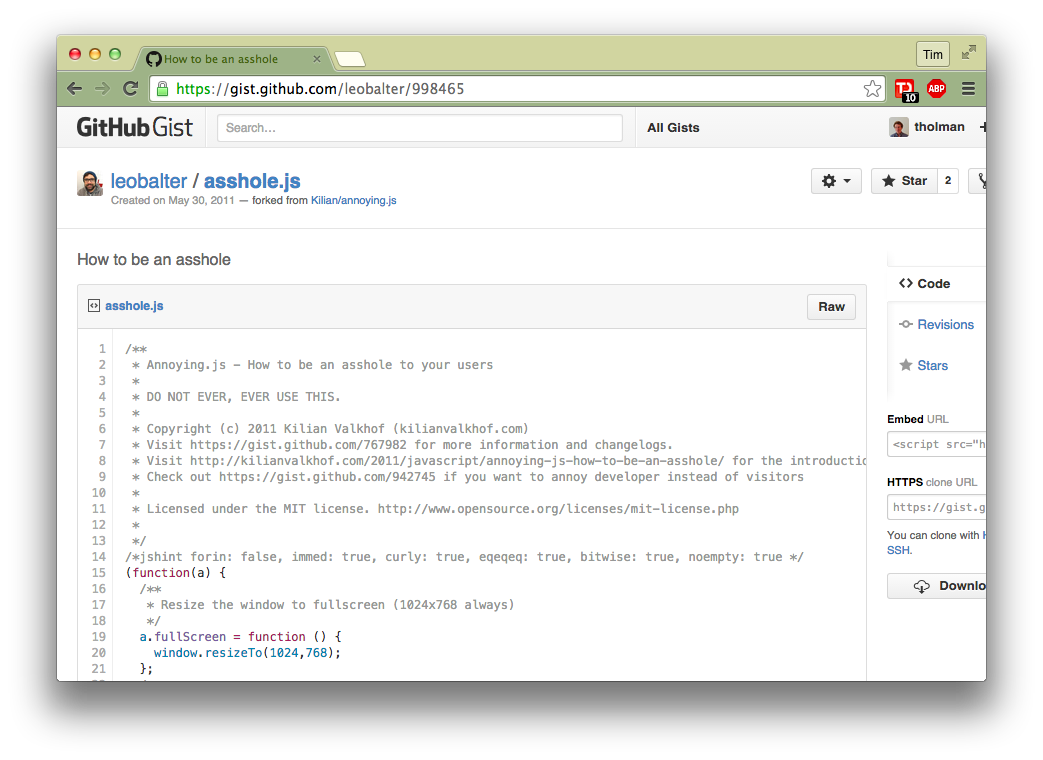Star this gist

pos(905,181)
